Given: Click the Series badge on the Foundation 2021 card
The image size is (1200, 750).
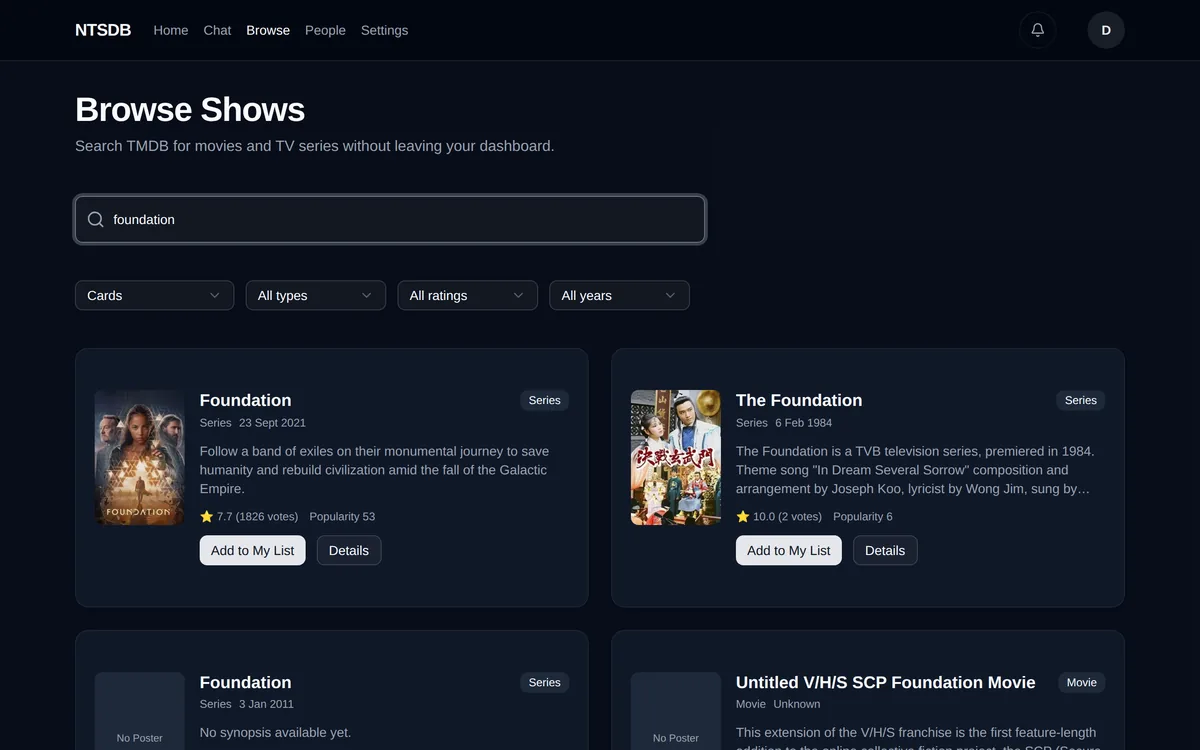Looking at the screenshot, I should (x=545, y=400).
